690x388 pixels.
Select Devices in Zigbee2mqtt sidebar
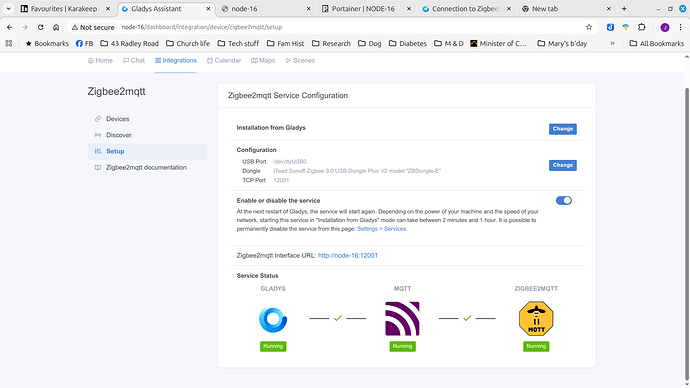pos(147,119)
